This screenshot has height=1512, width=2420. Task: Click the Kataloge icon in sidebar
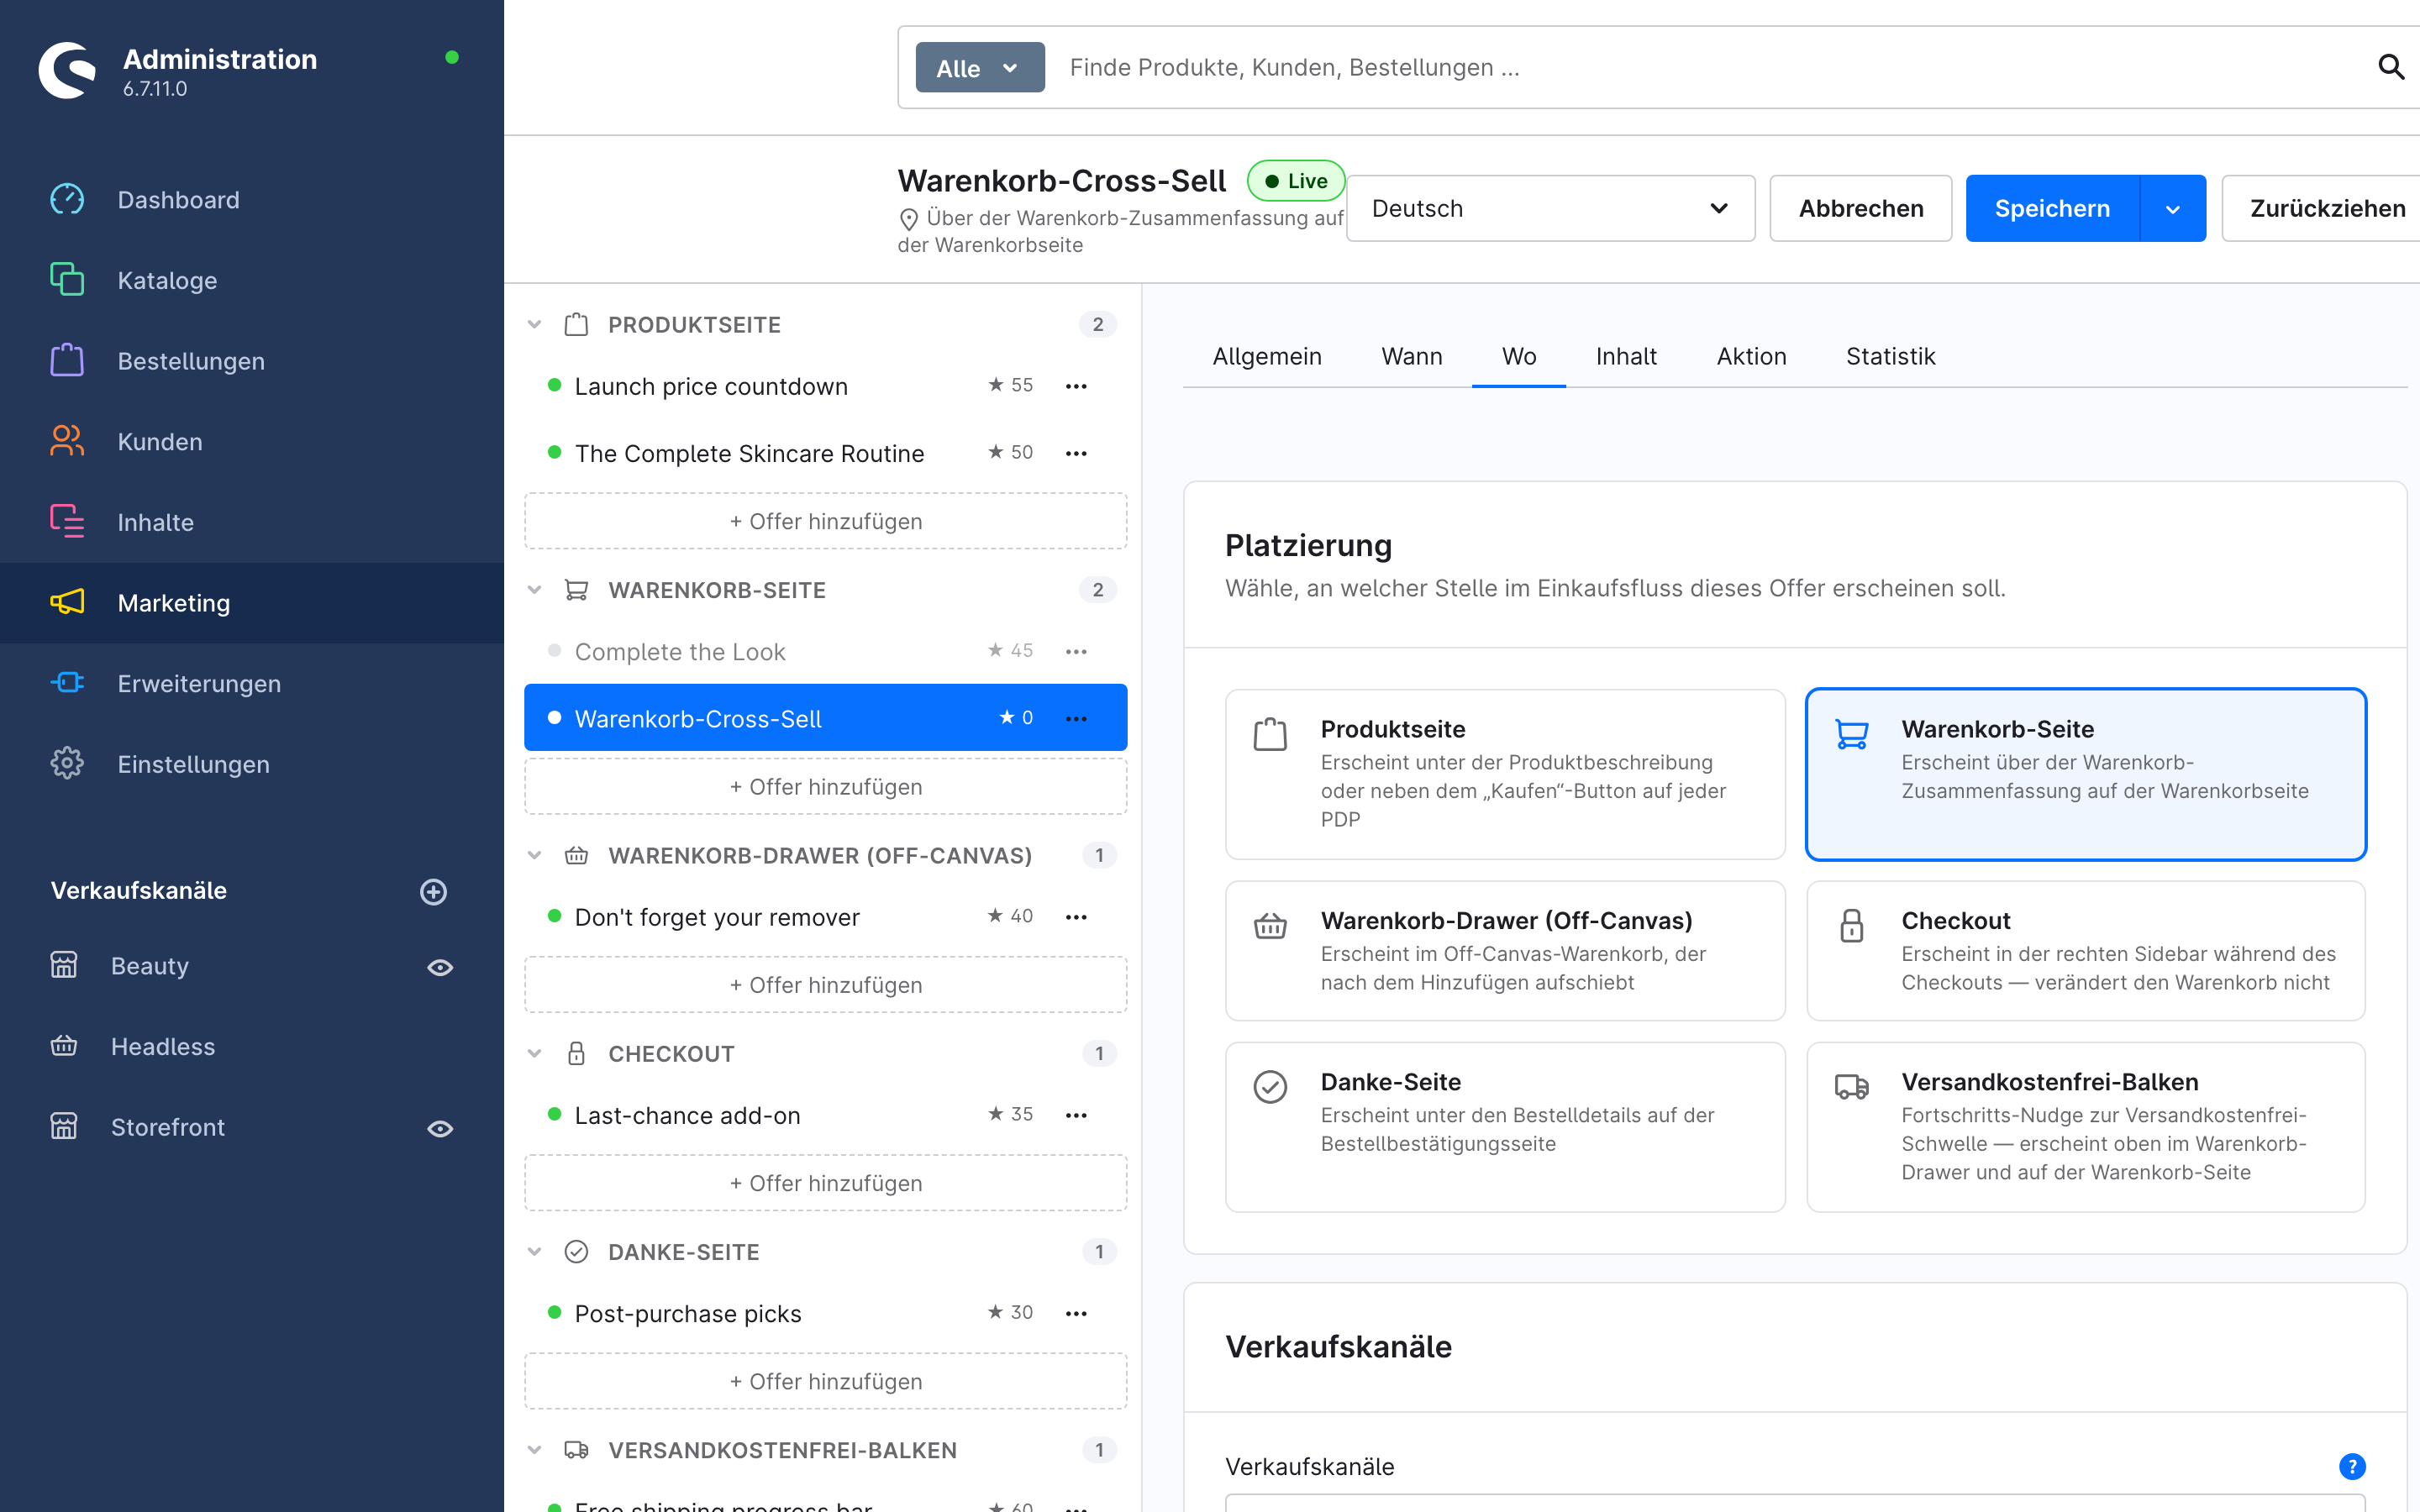click(67, 280)
